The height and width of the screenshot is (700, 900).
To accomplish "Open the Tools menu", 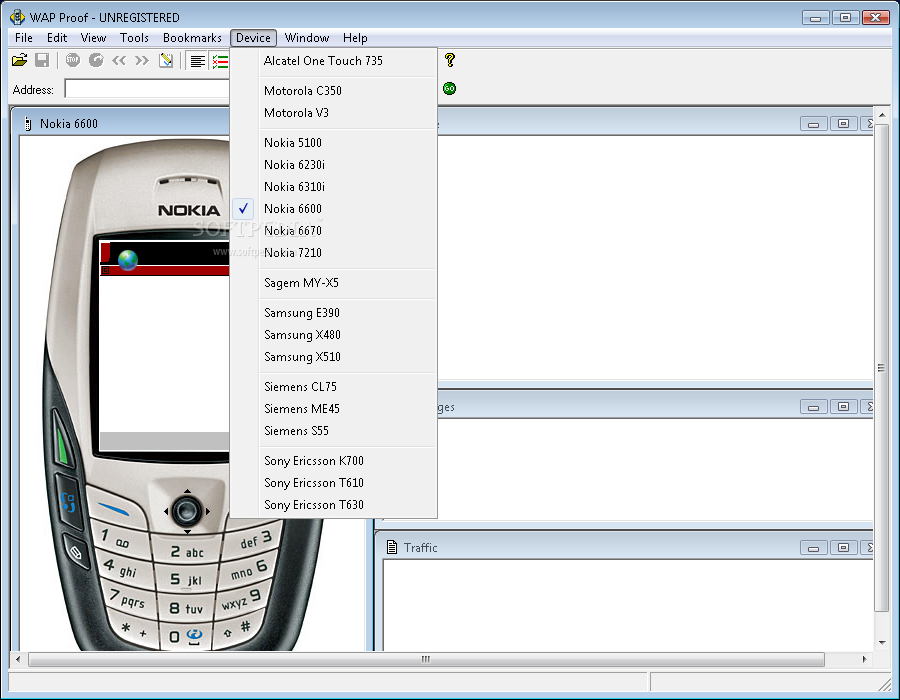I will [x=134, y=38].
